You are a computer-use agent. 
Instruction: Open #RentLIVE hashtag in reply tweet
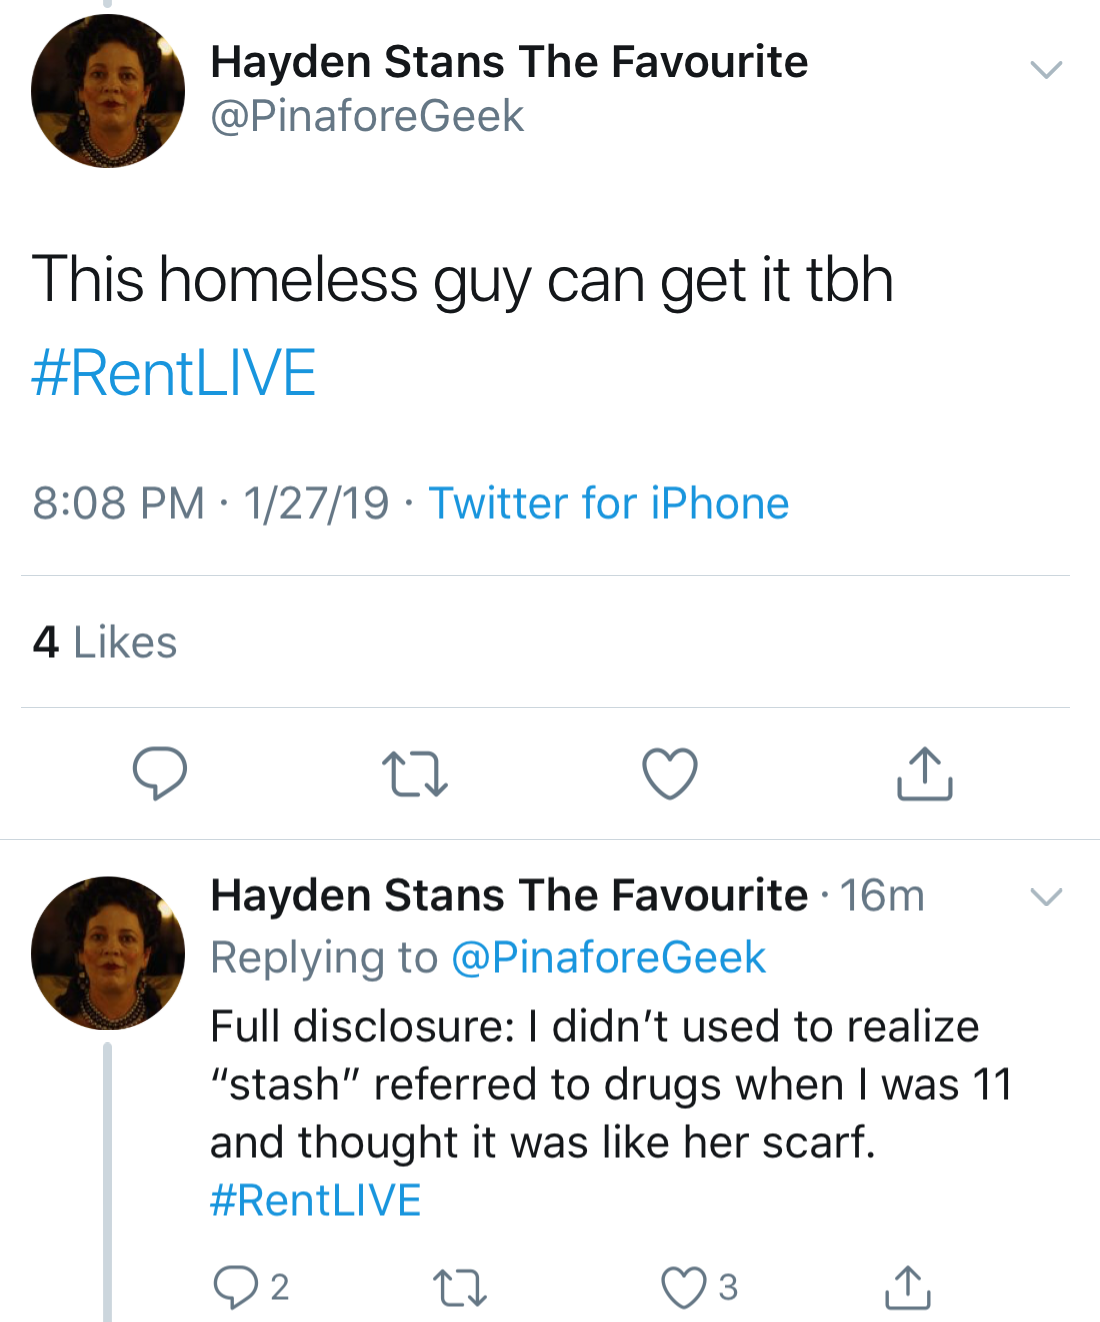pyautogui.click(x=316, y=1200)
